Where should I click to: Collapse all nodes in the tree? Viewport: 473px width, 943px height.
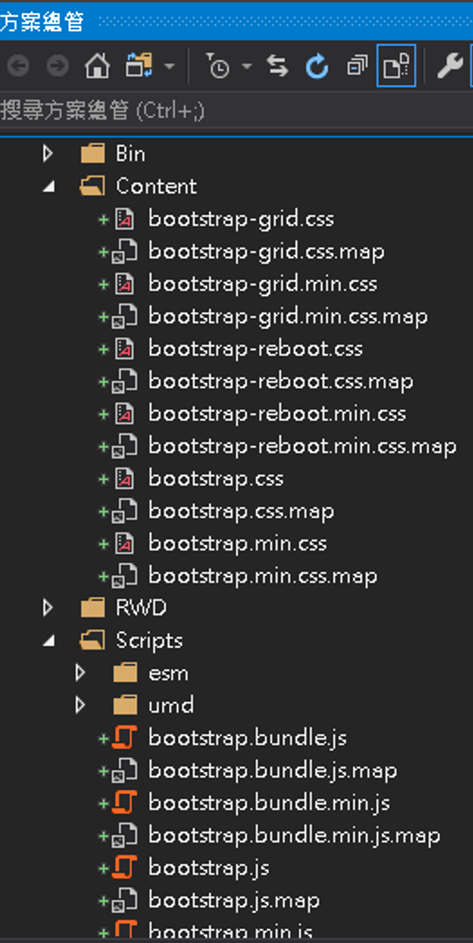[357, 66]
